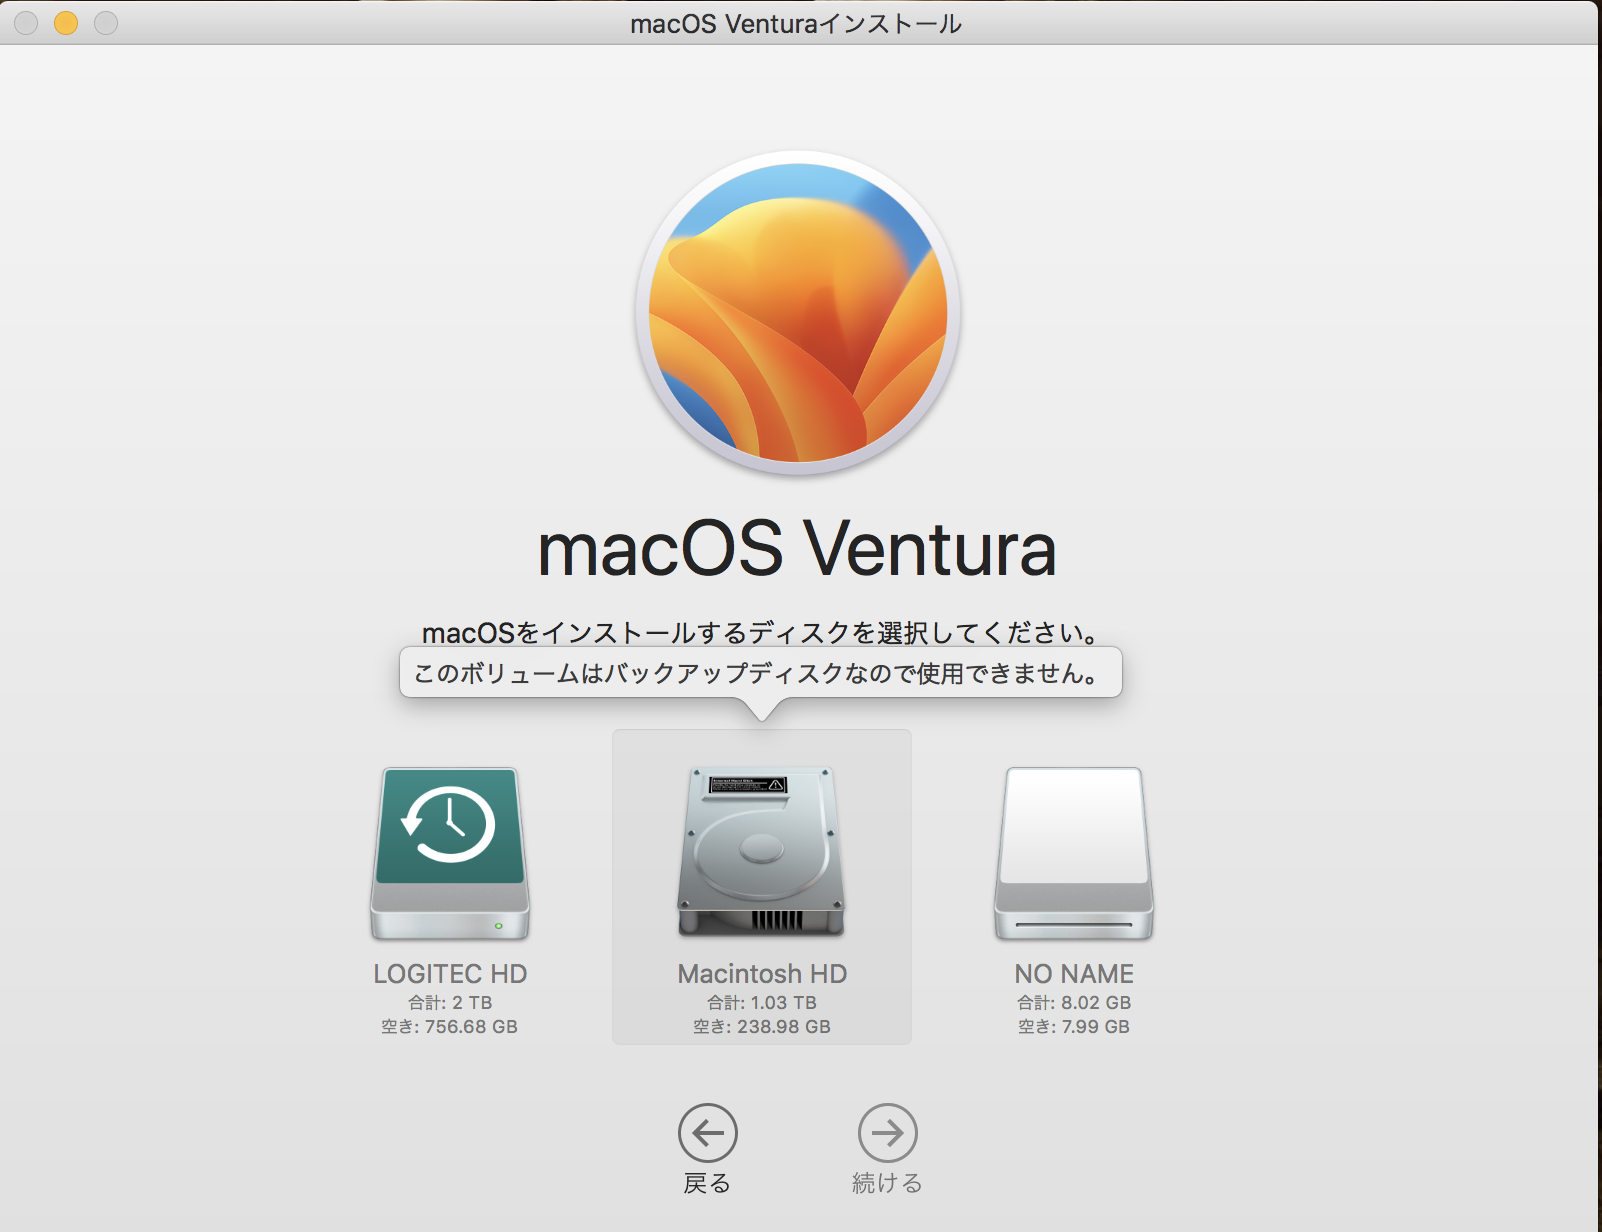Click the 合計: 2 TB capacity text
The image size is (1602, 1232).
[450, 1002]
